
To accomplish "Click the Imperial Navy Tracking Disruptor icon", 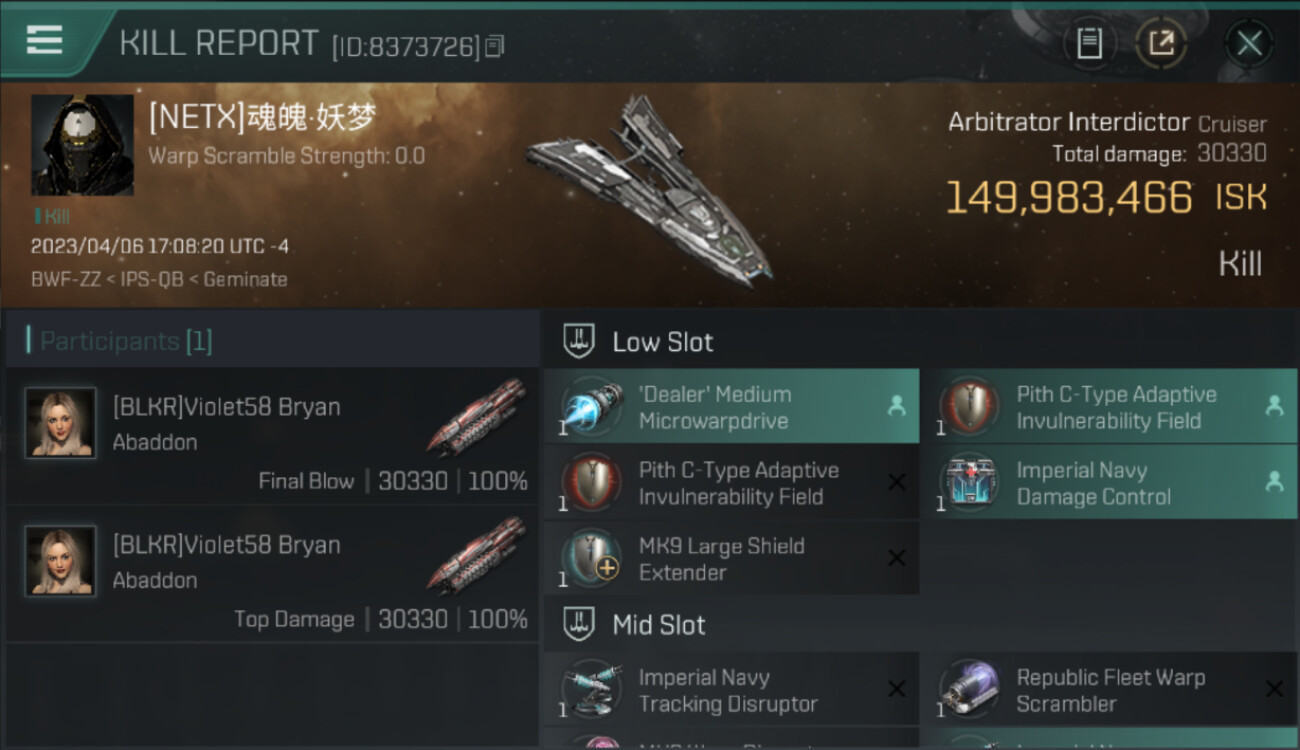I will click(x=592, y=690).
